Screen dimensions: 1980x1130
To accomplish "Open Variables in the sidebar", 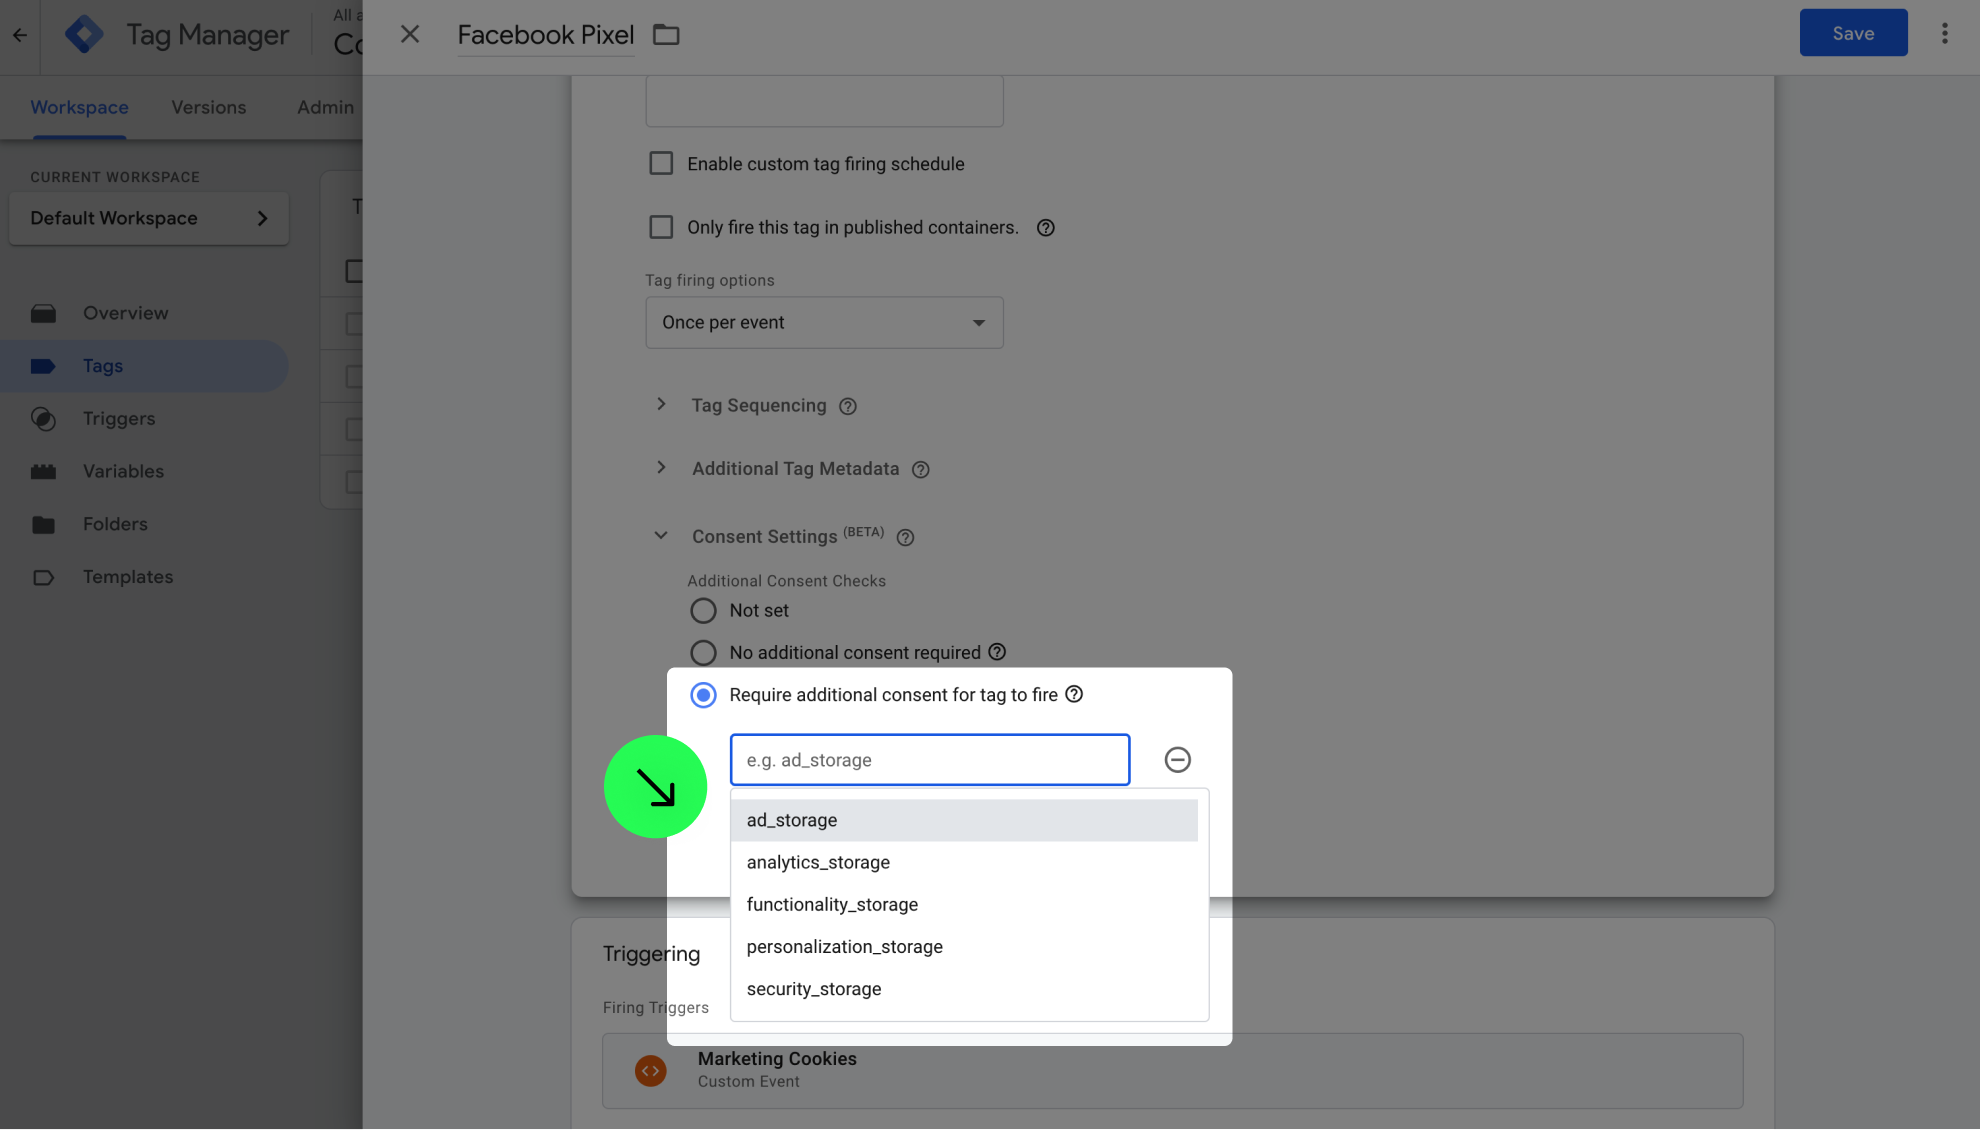I will point(123,471).
